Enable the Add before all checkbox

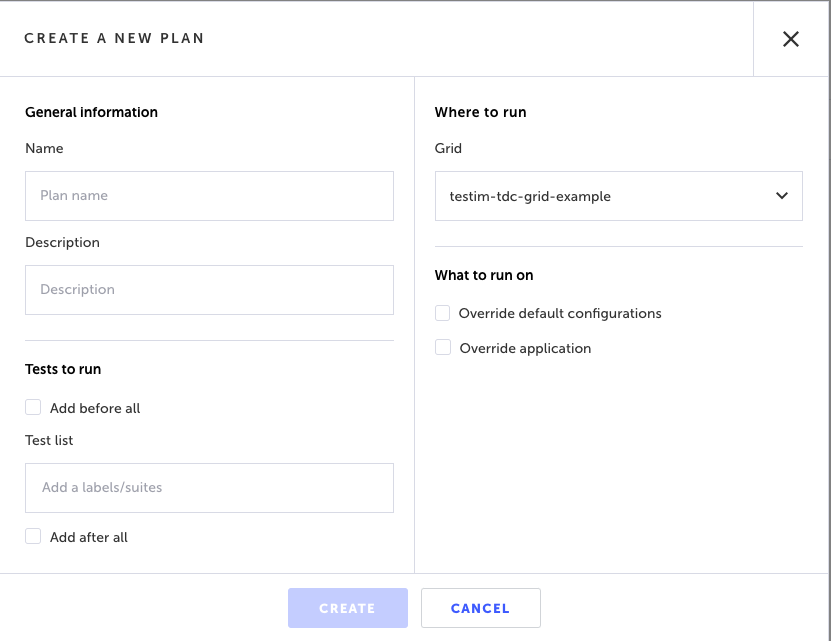tap(33, 408)
